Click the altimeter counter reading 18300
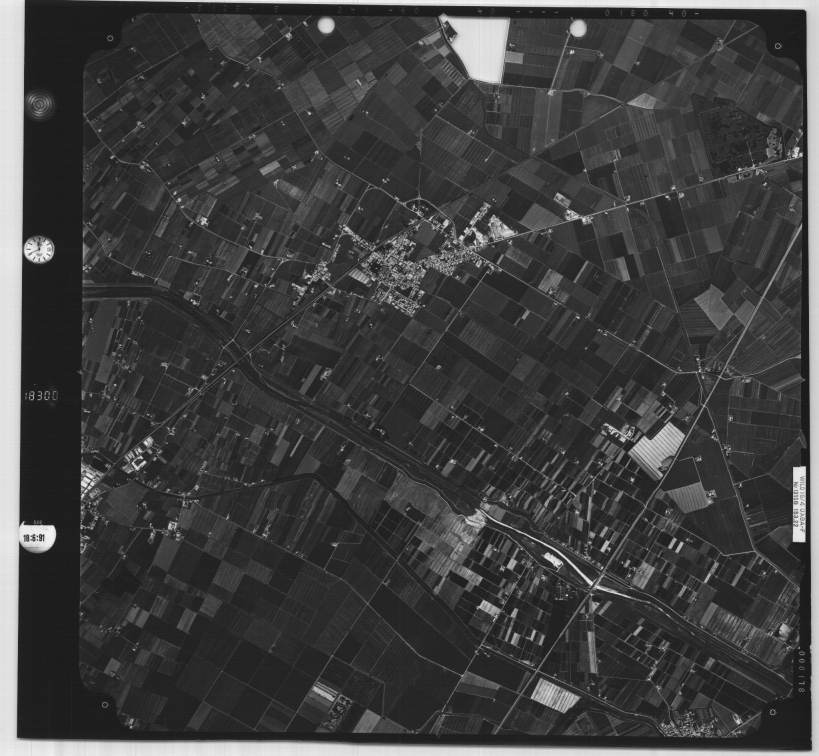The image size is (819, 756). pos(41,396)
